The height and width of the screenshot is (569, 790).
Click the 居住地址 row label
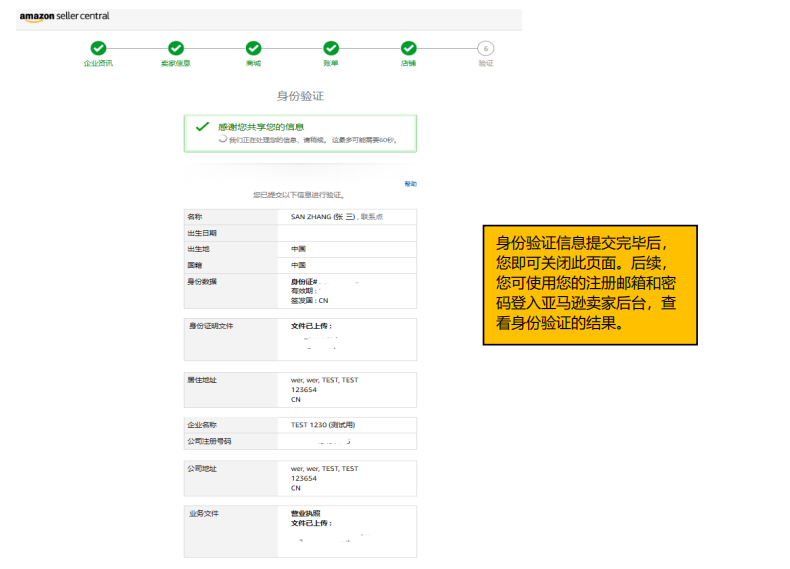pos(202,380)
